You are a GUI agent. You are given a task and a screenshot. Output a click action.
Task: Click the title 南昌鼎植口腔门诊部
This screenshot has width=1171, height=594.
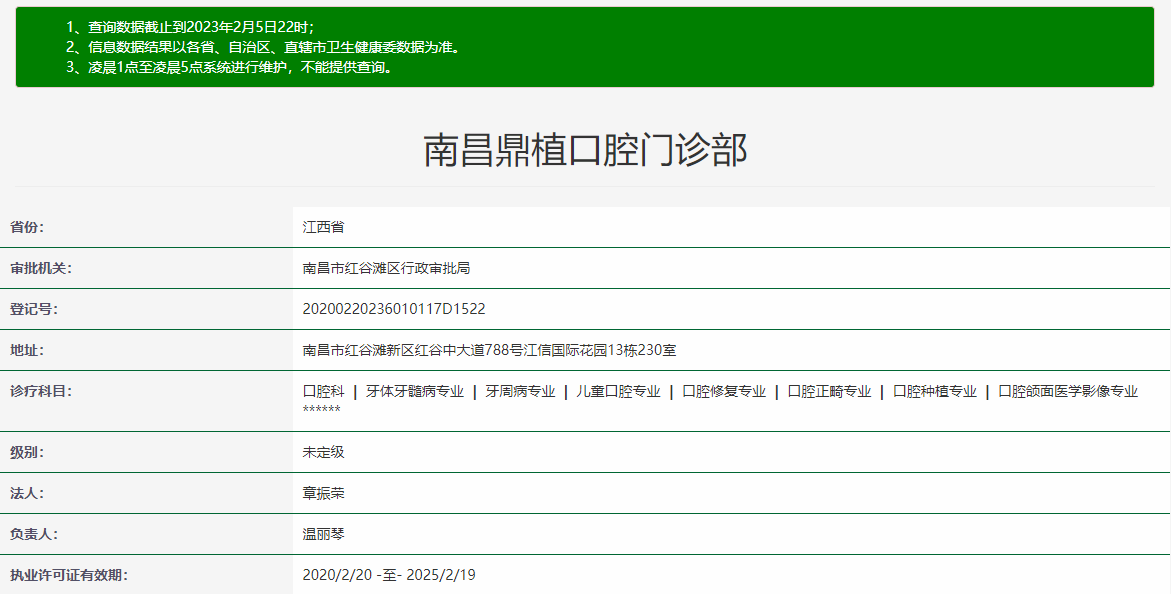585,149
